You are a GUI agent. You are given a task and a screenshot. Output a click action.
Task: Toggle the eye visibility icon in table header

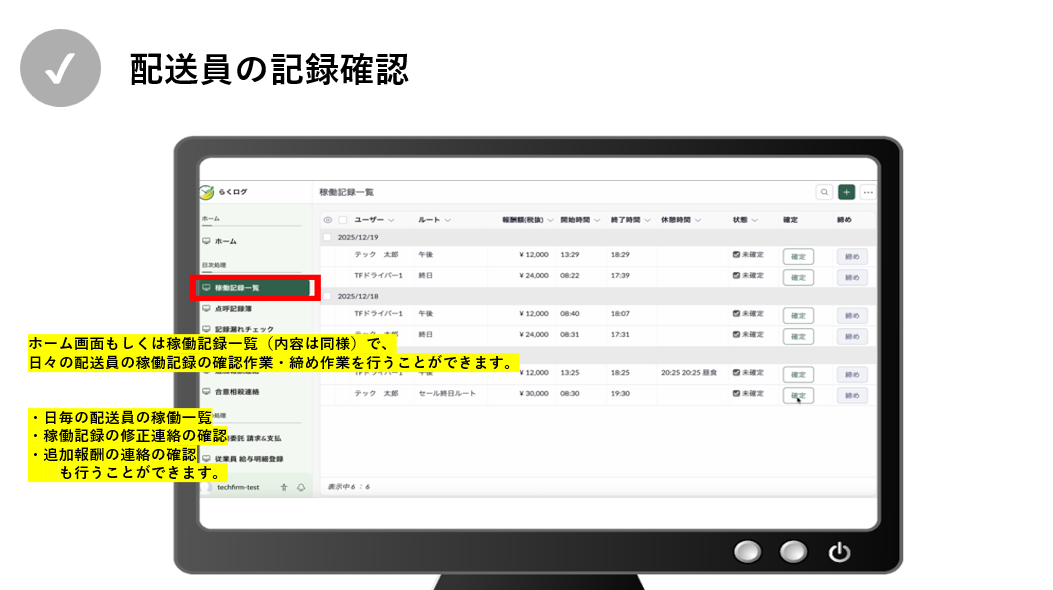click(328, 220)
